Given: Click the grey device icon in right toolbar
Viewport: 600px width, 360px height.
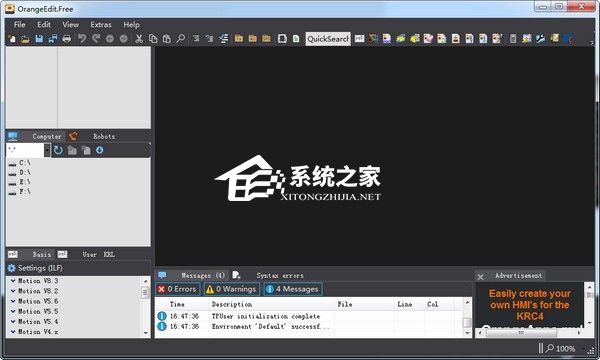Looking at the screenshot, I should (513, 39).
